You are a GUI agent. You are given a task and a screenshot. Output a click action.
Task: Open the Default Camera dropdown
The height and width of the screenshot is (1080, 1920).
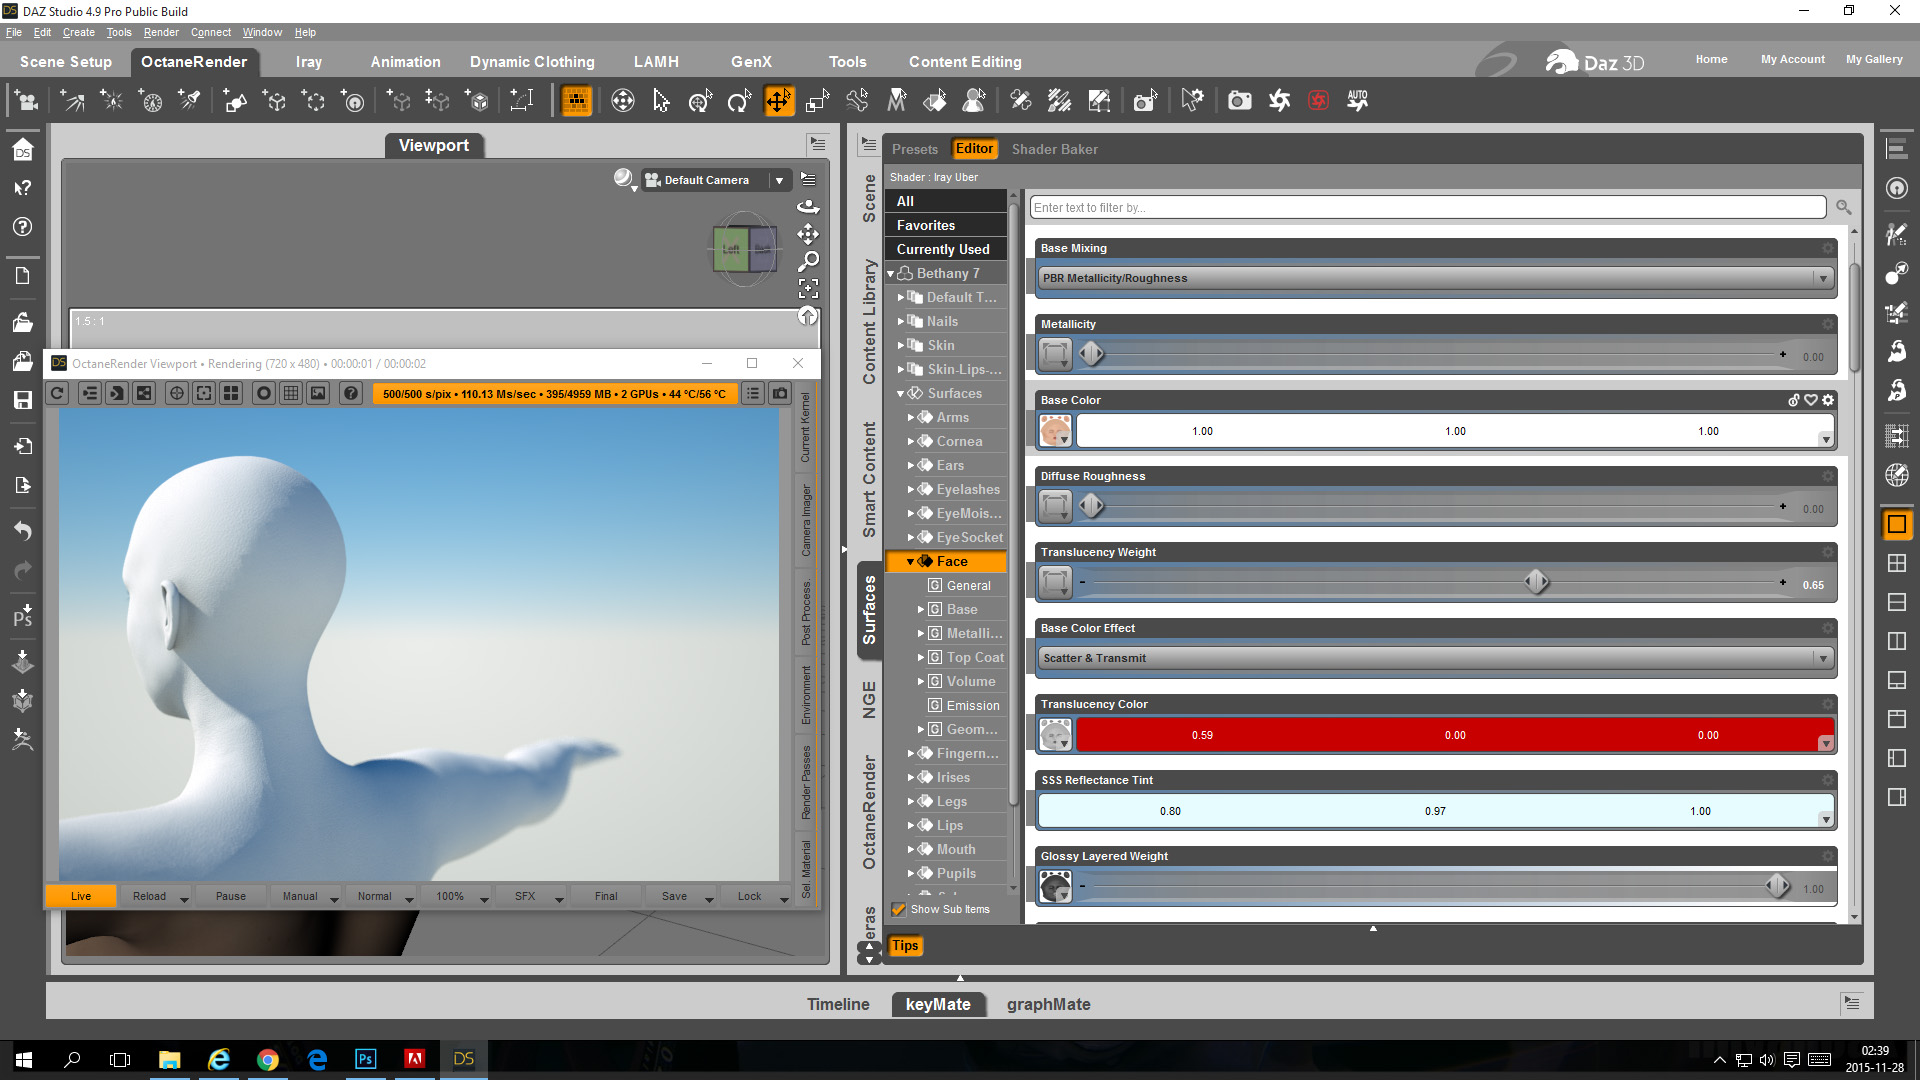pos(779,181)
